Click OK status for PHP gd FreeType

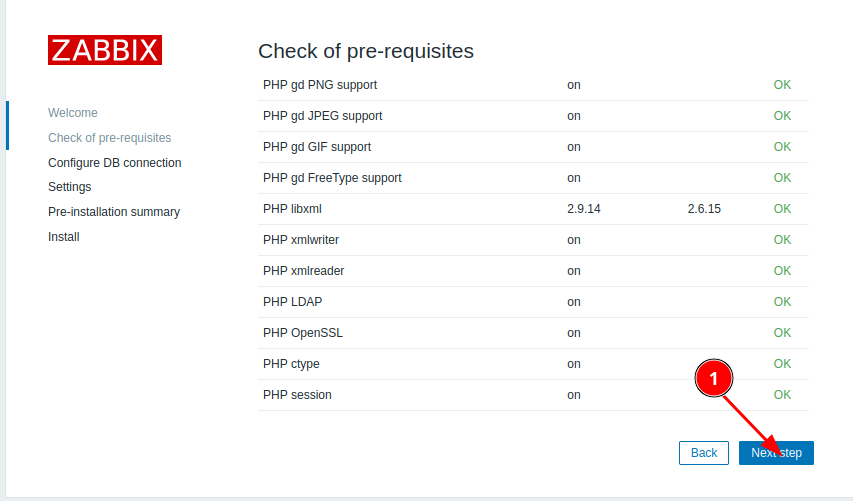(782, 178)
